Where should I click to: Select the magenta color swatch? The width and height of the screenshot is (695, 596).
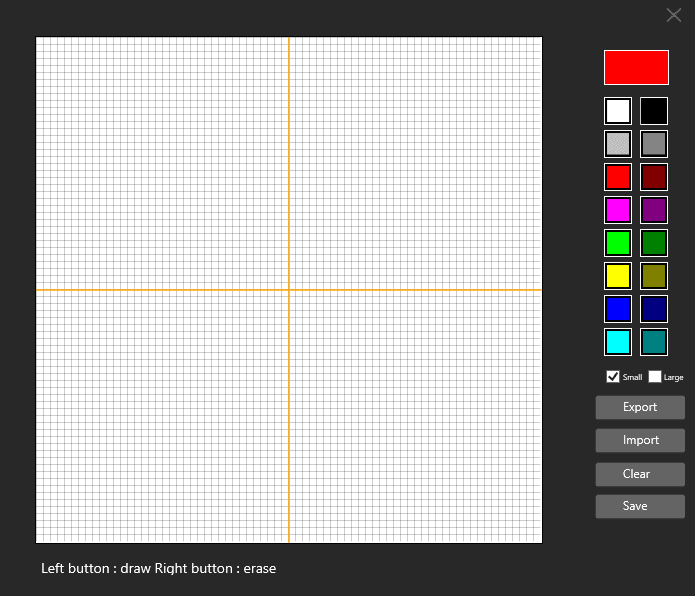point(618,210)
